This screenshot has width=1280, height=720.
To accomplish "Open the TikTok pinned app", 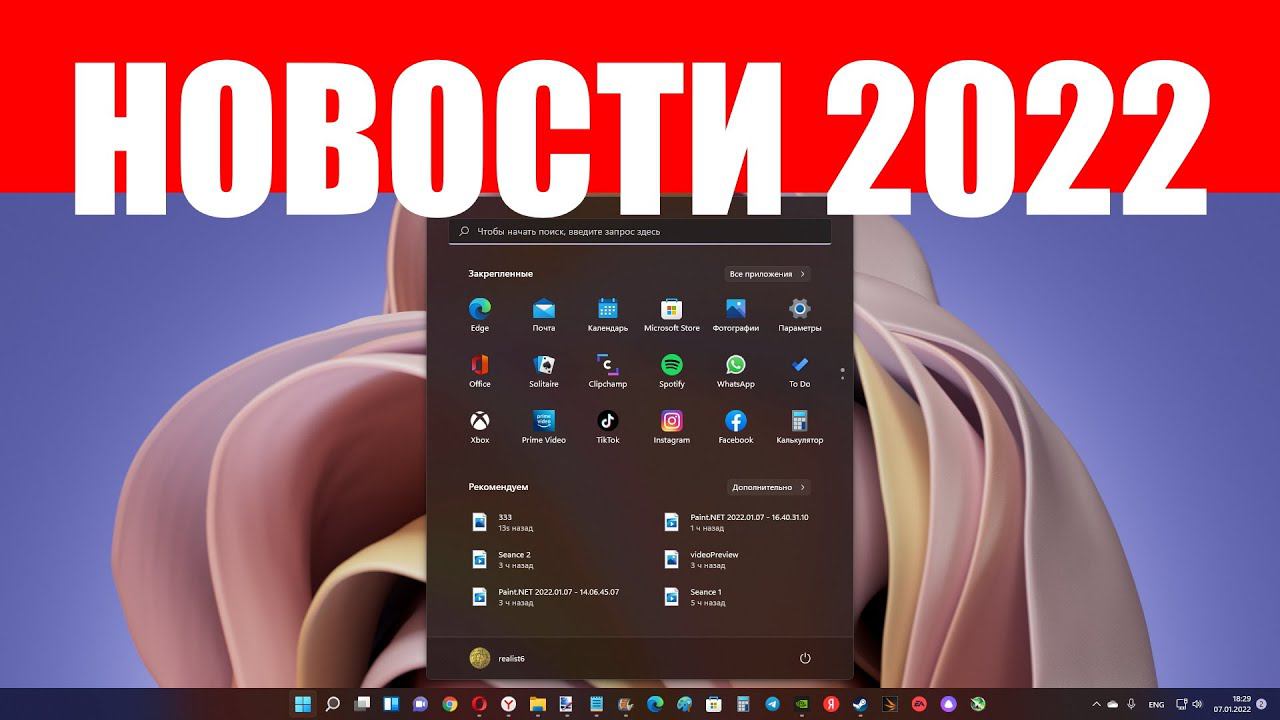I will 608,426.
